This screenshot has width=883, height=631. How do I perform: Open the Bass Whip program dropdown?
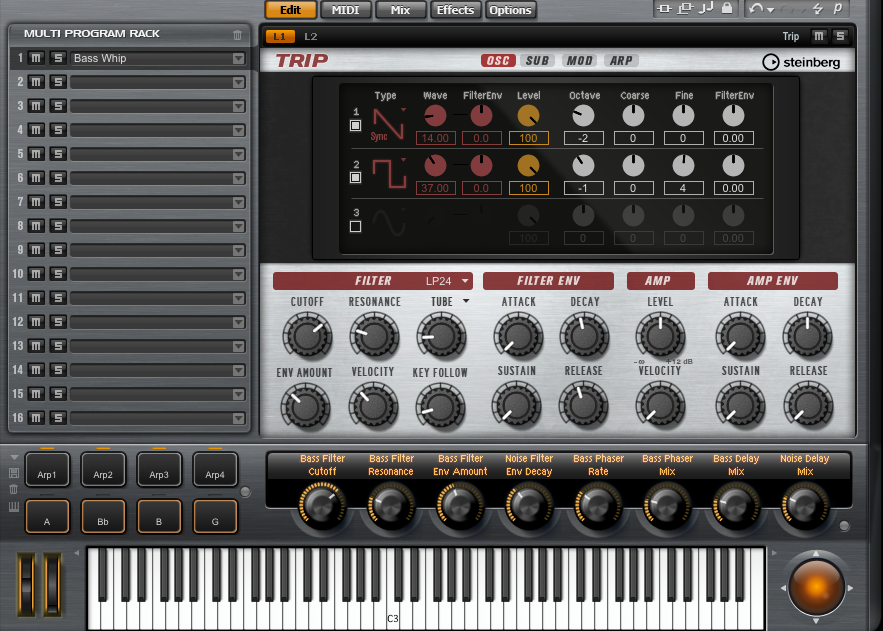239,59
